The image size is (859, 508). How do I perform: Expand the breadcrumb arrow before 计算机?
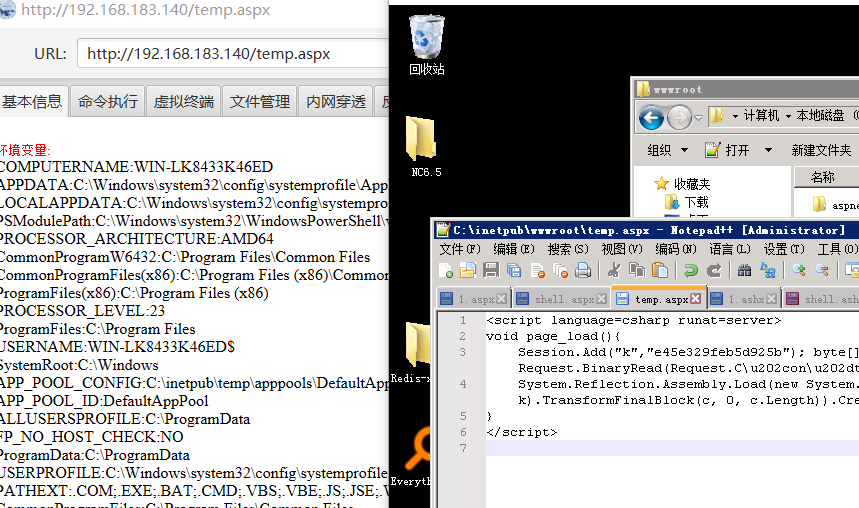tap(735, 116)
